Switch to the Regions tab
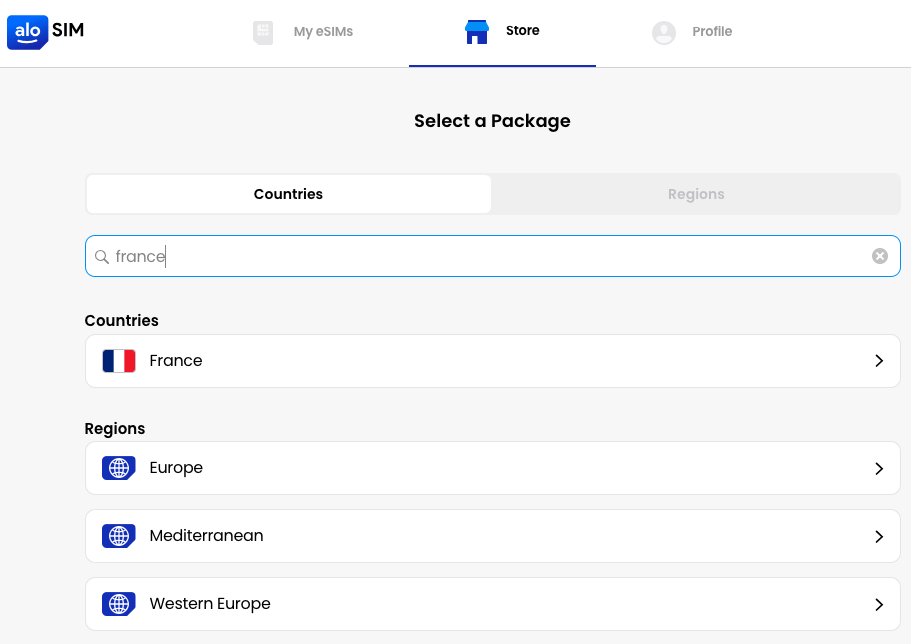Viewport: 911px width, 644px height. (696, 194)
